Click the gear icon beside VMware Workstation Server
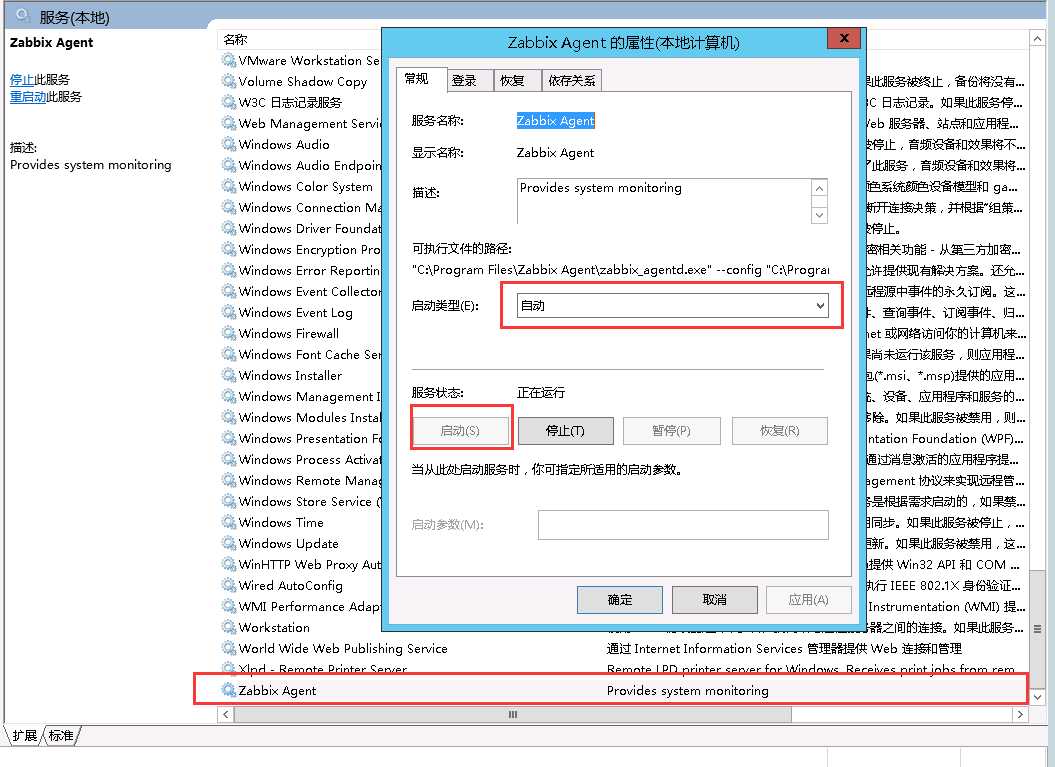 [229, 60]
